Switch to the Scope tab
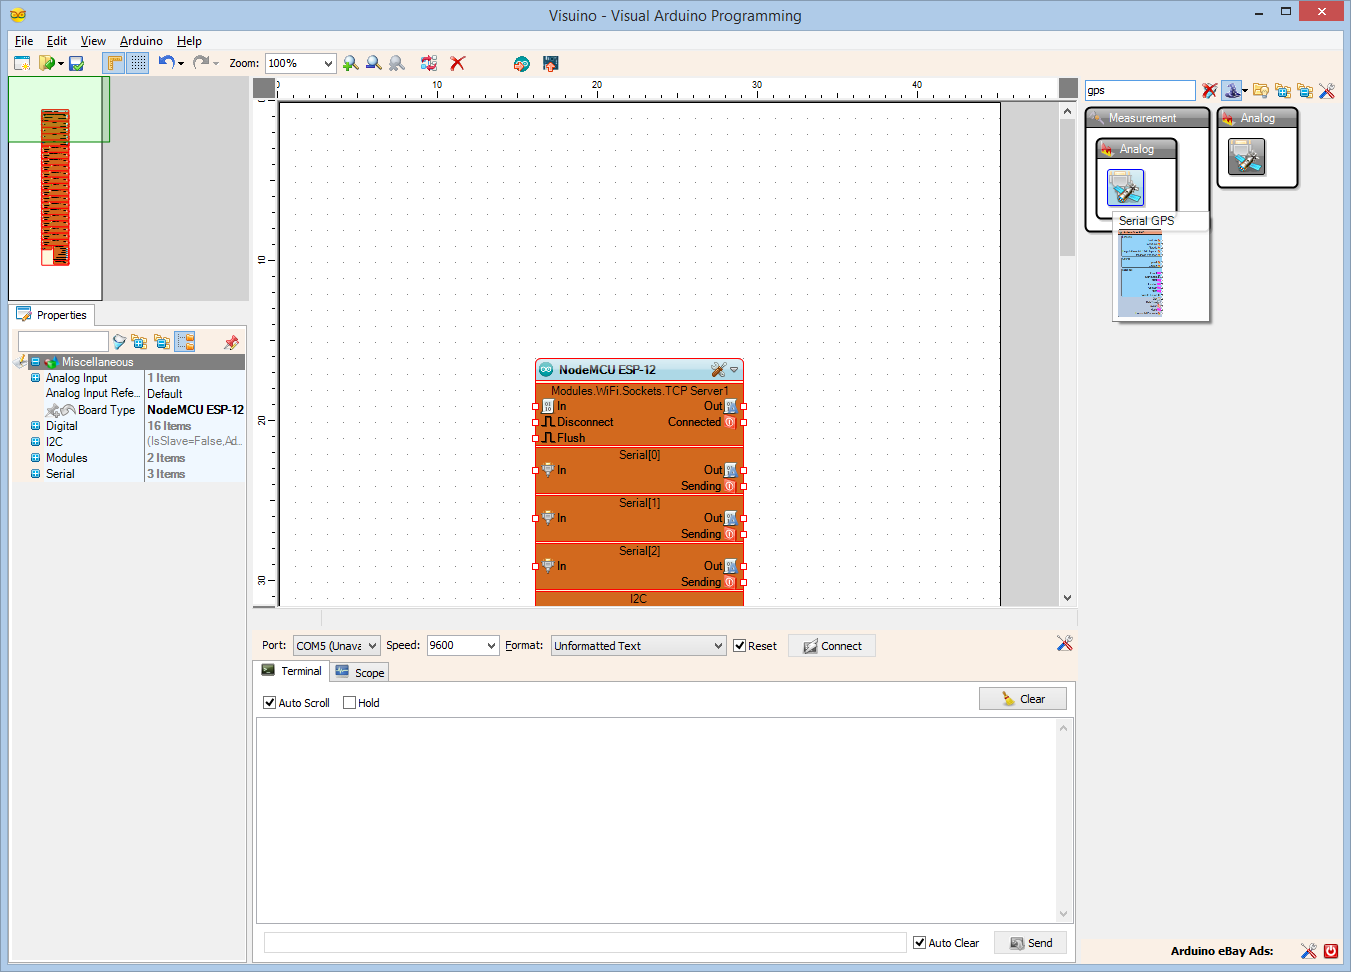Screen dimensions: 1351x972 tap(360, 672)
